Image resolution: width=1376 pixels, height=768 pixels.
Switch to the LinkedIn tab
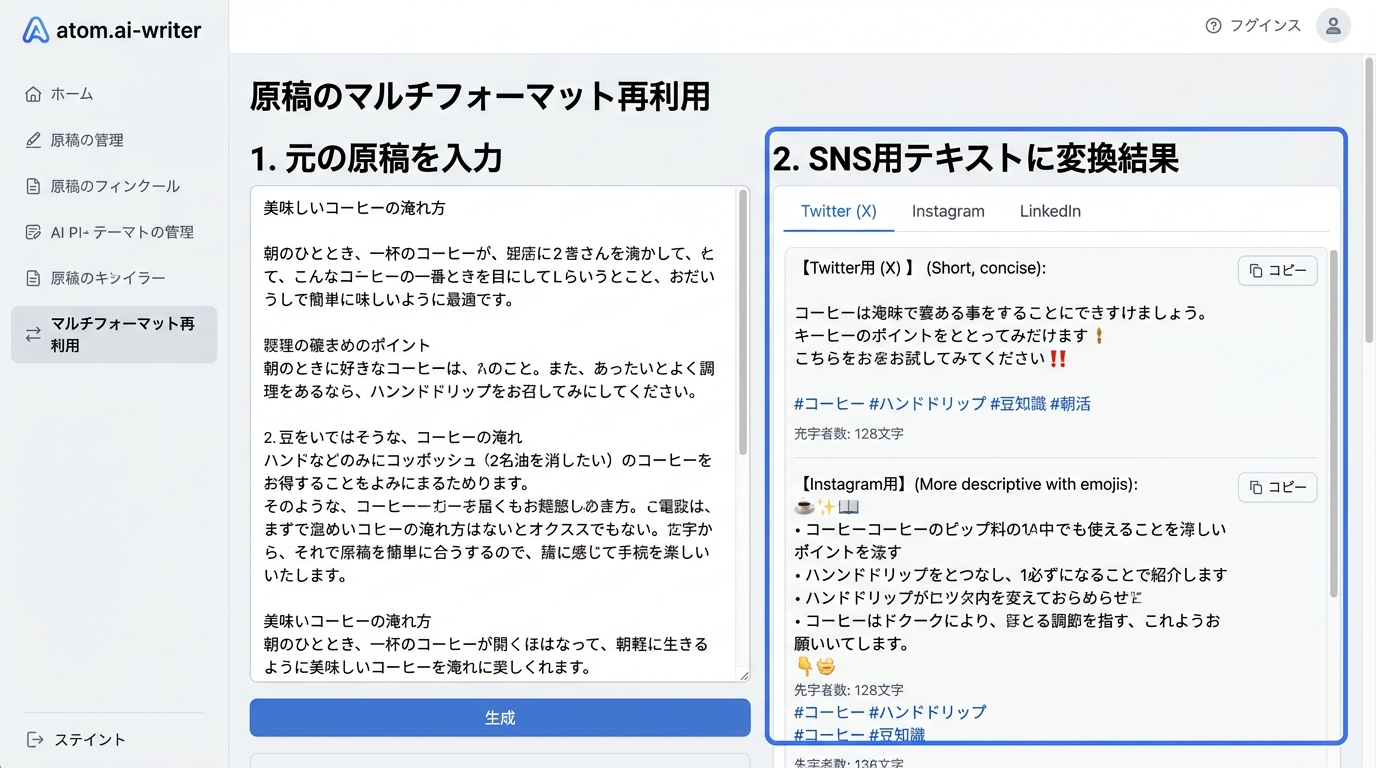(1050, 211)
